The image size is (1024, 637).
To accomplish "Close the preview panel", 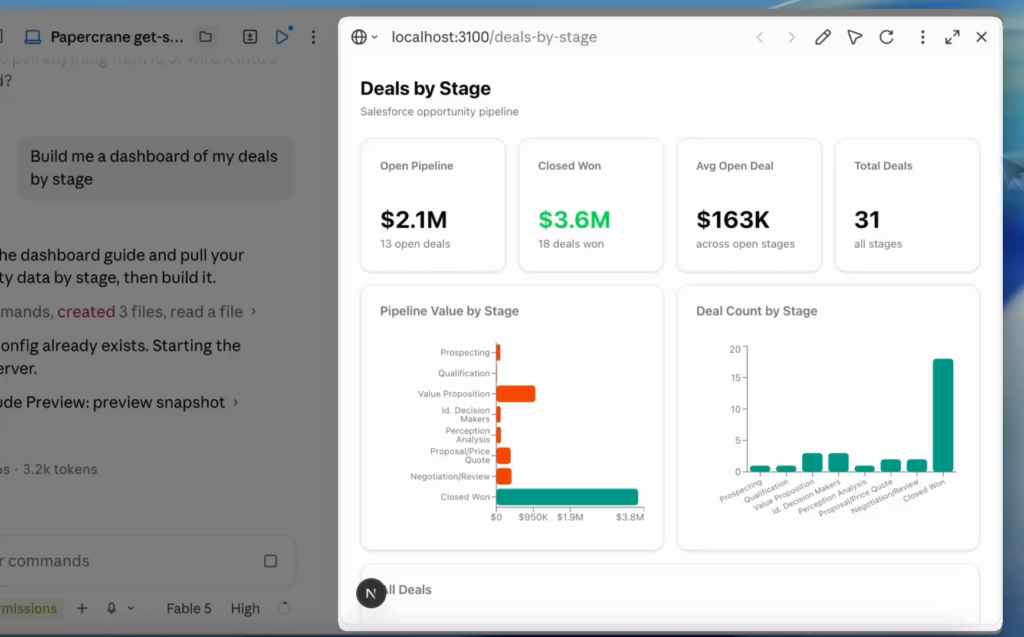I will point(982,37).
